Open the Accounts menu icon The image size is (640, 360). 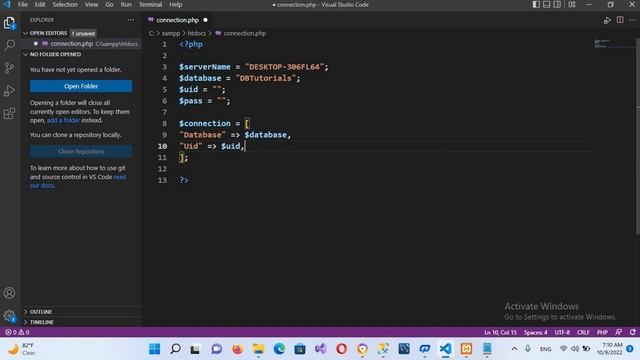(x=9, y=293)
